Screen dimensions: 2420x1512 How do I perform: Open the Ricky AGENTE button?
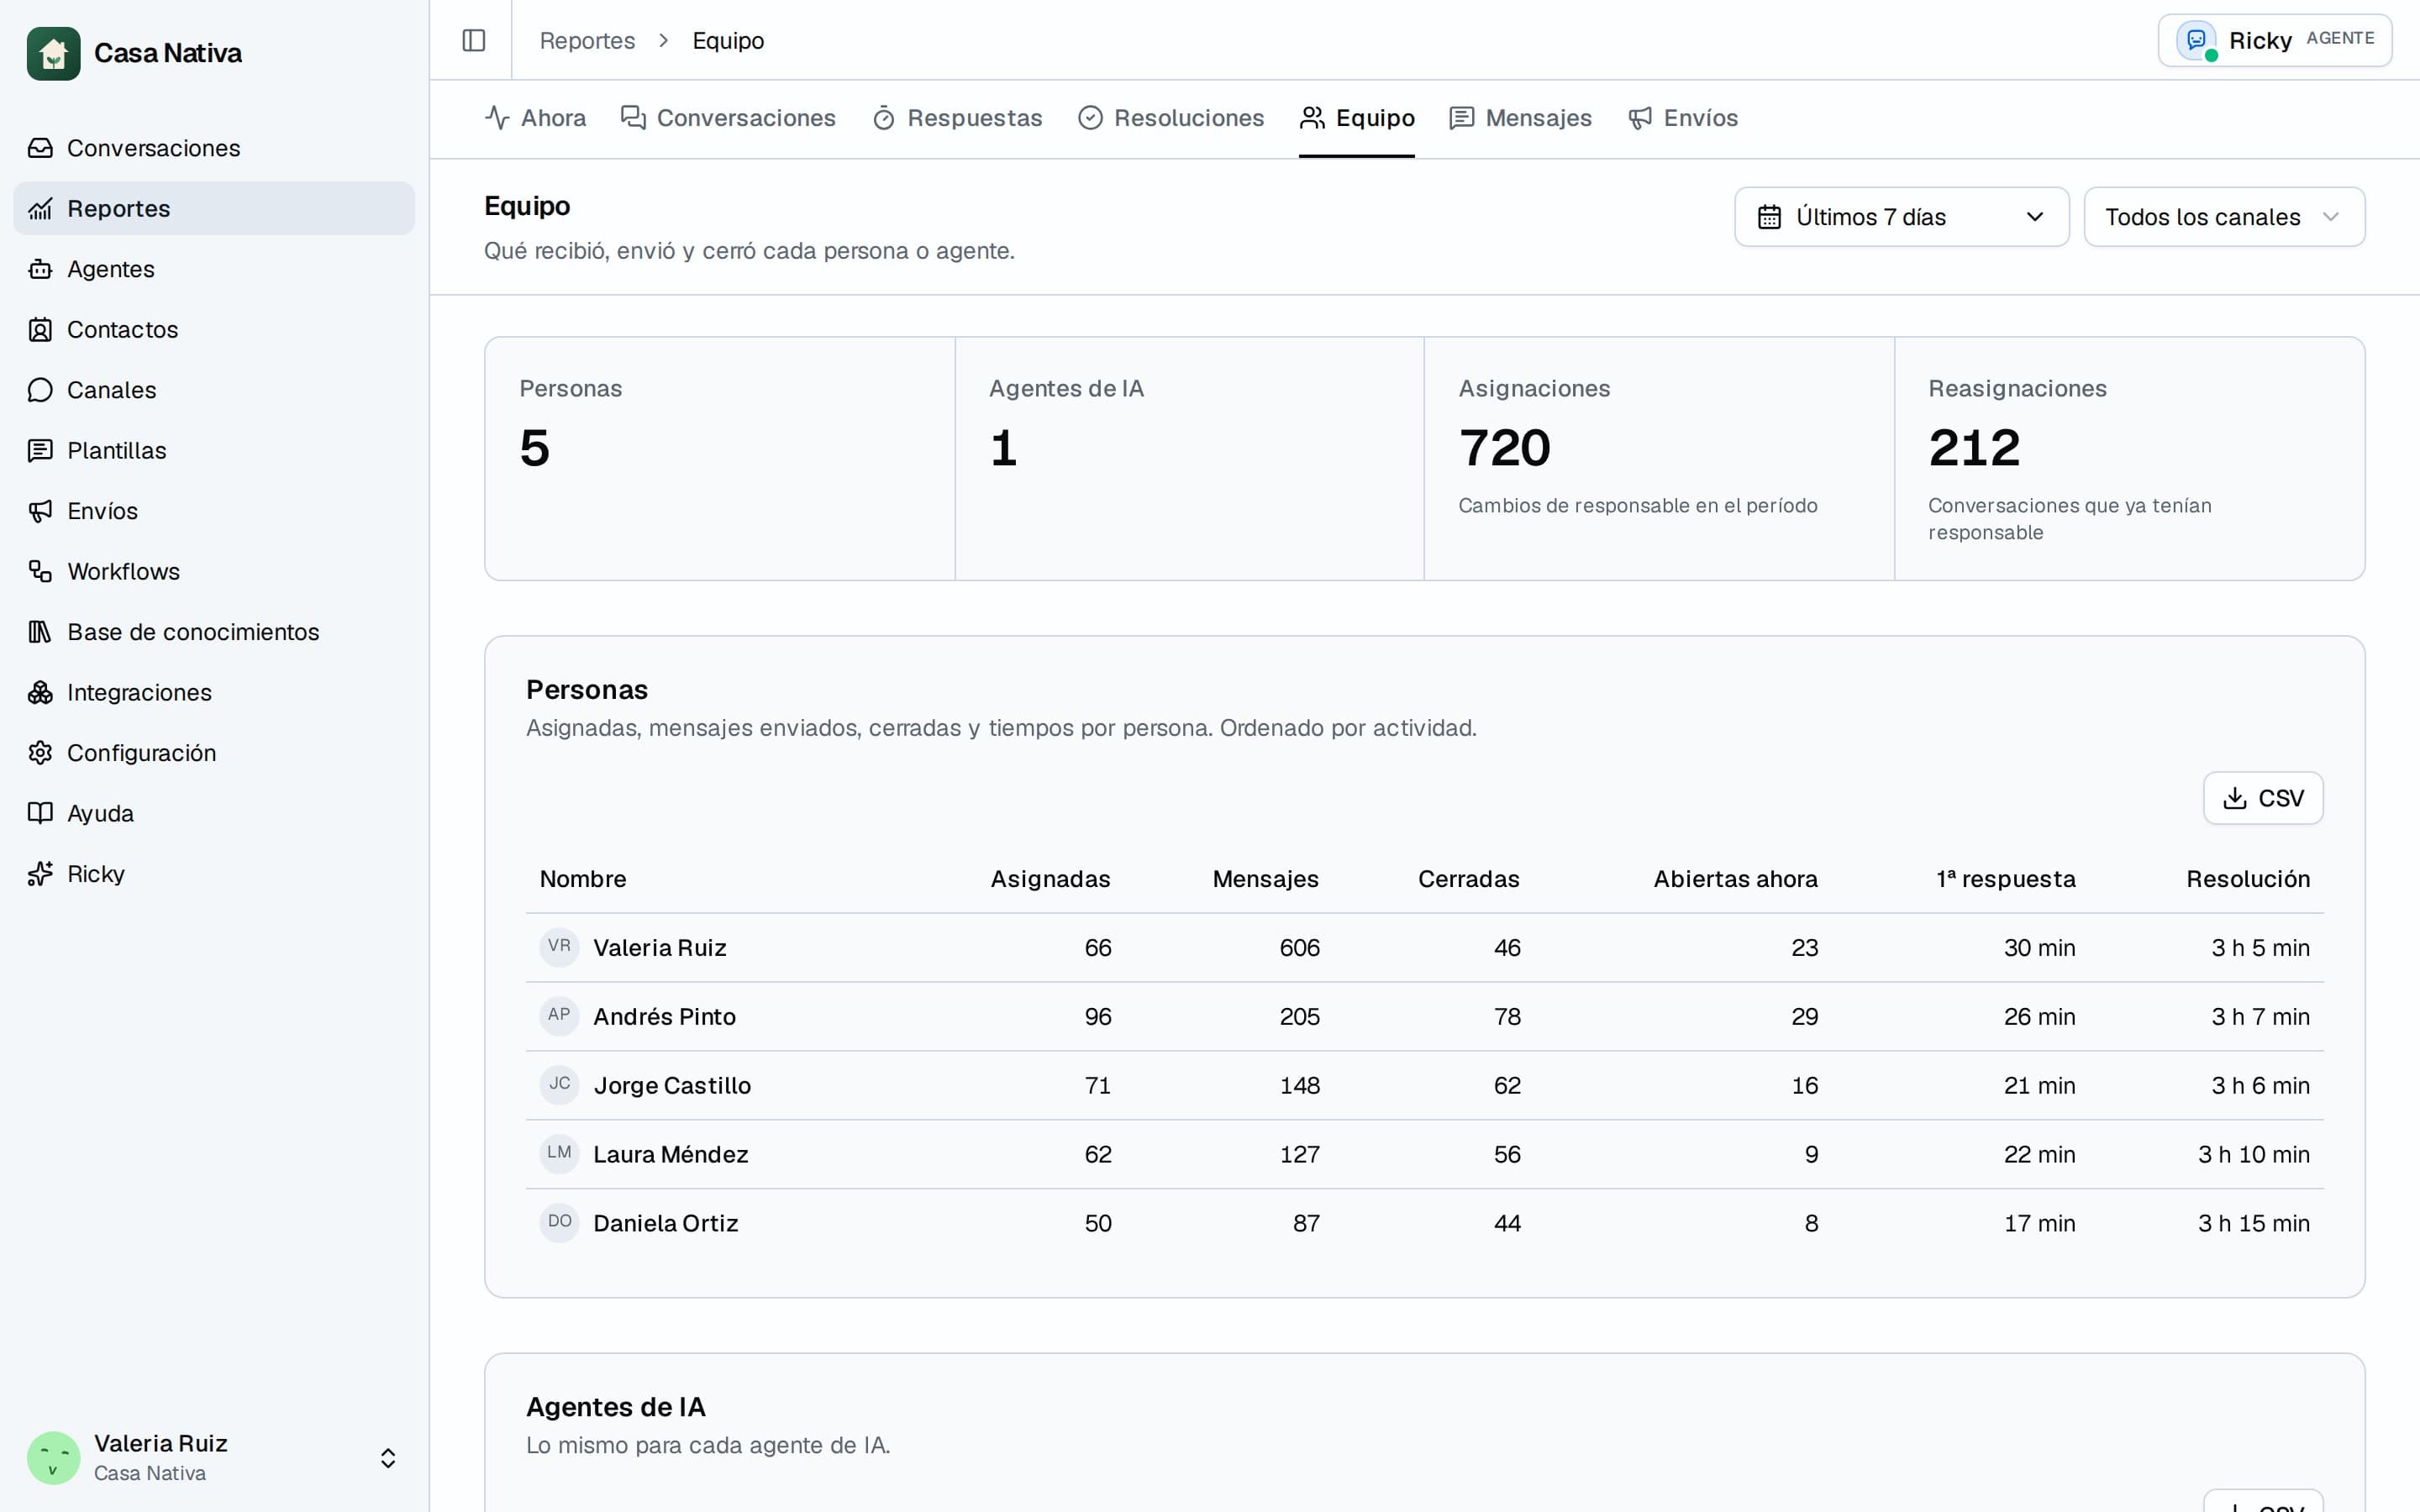click(2275, 40)
